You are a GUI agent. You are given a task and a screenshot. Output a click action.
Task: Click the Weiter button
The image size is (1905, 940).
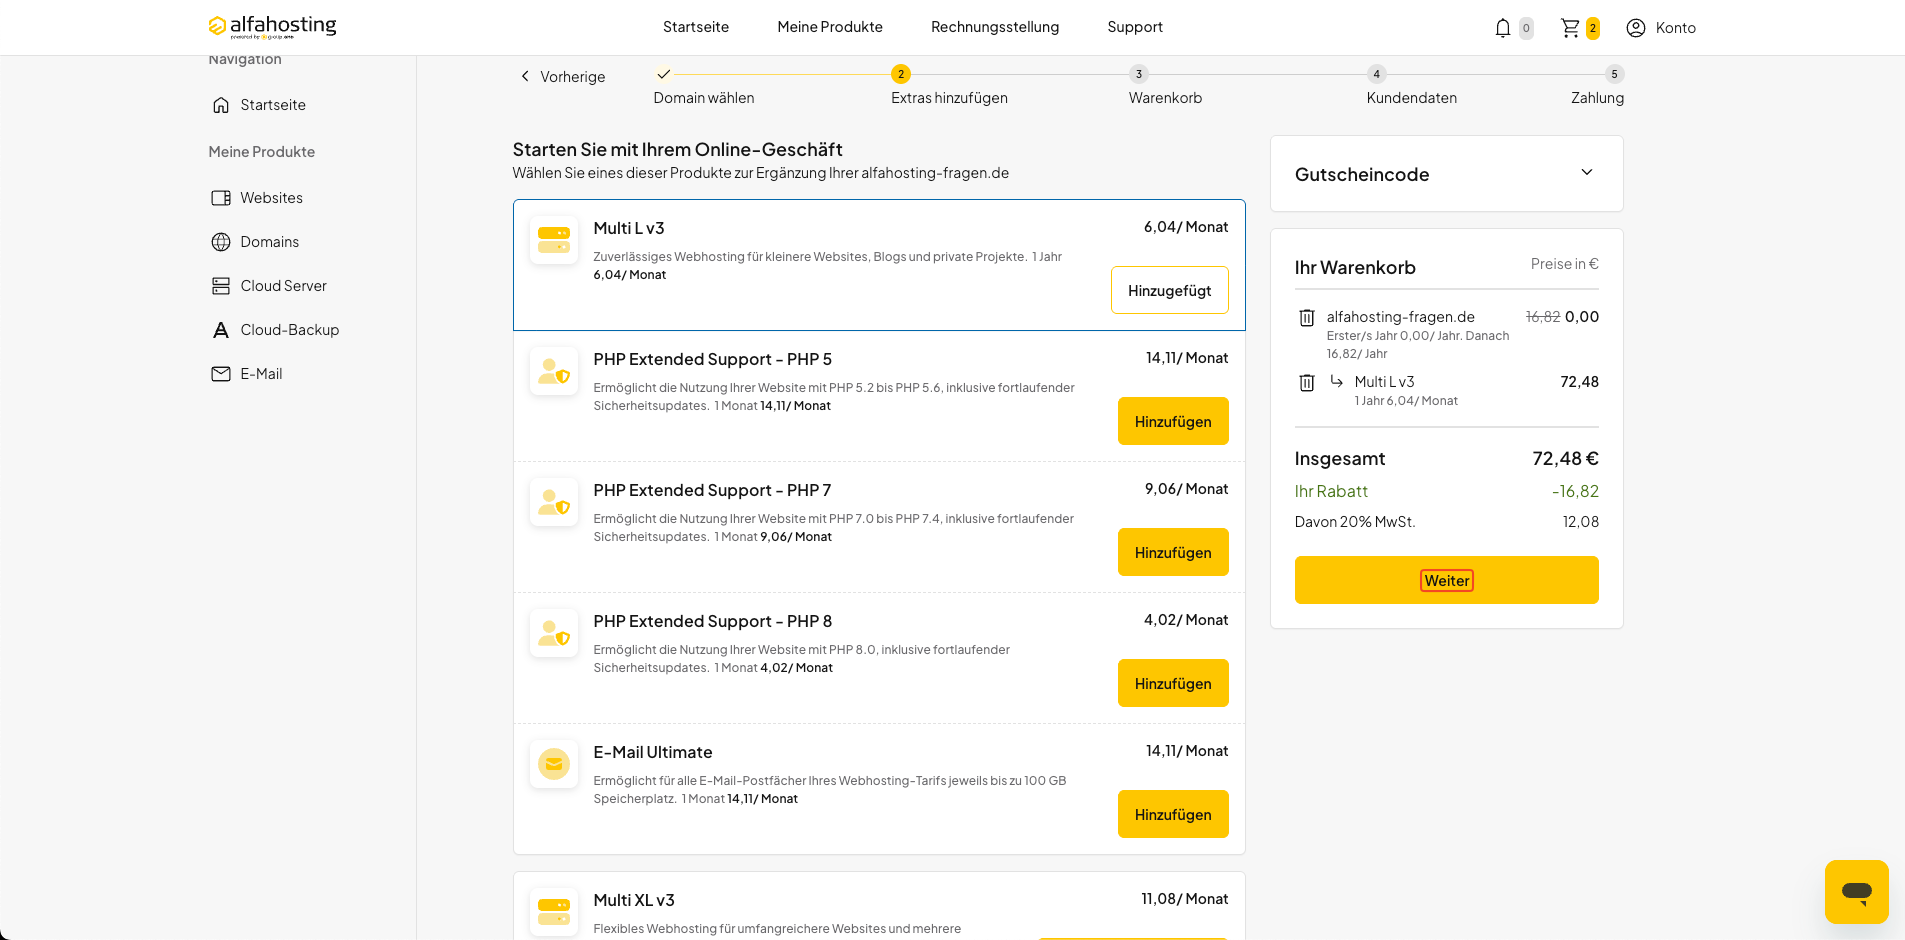tap(1446, 580)
